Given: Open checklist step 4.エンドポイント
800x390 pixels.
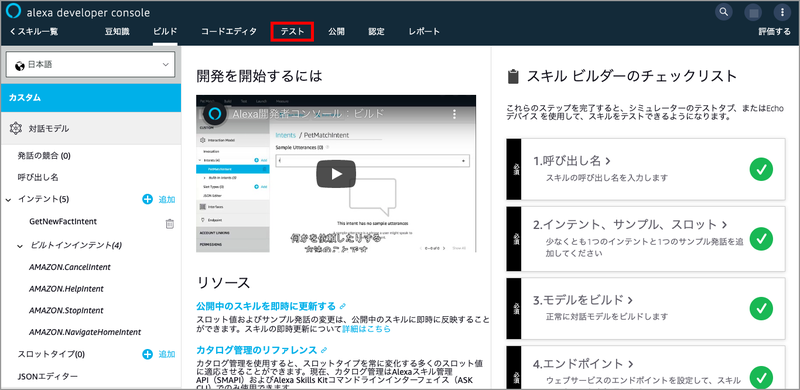Looking at the screenshot, I should click(583, 364).
